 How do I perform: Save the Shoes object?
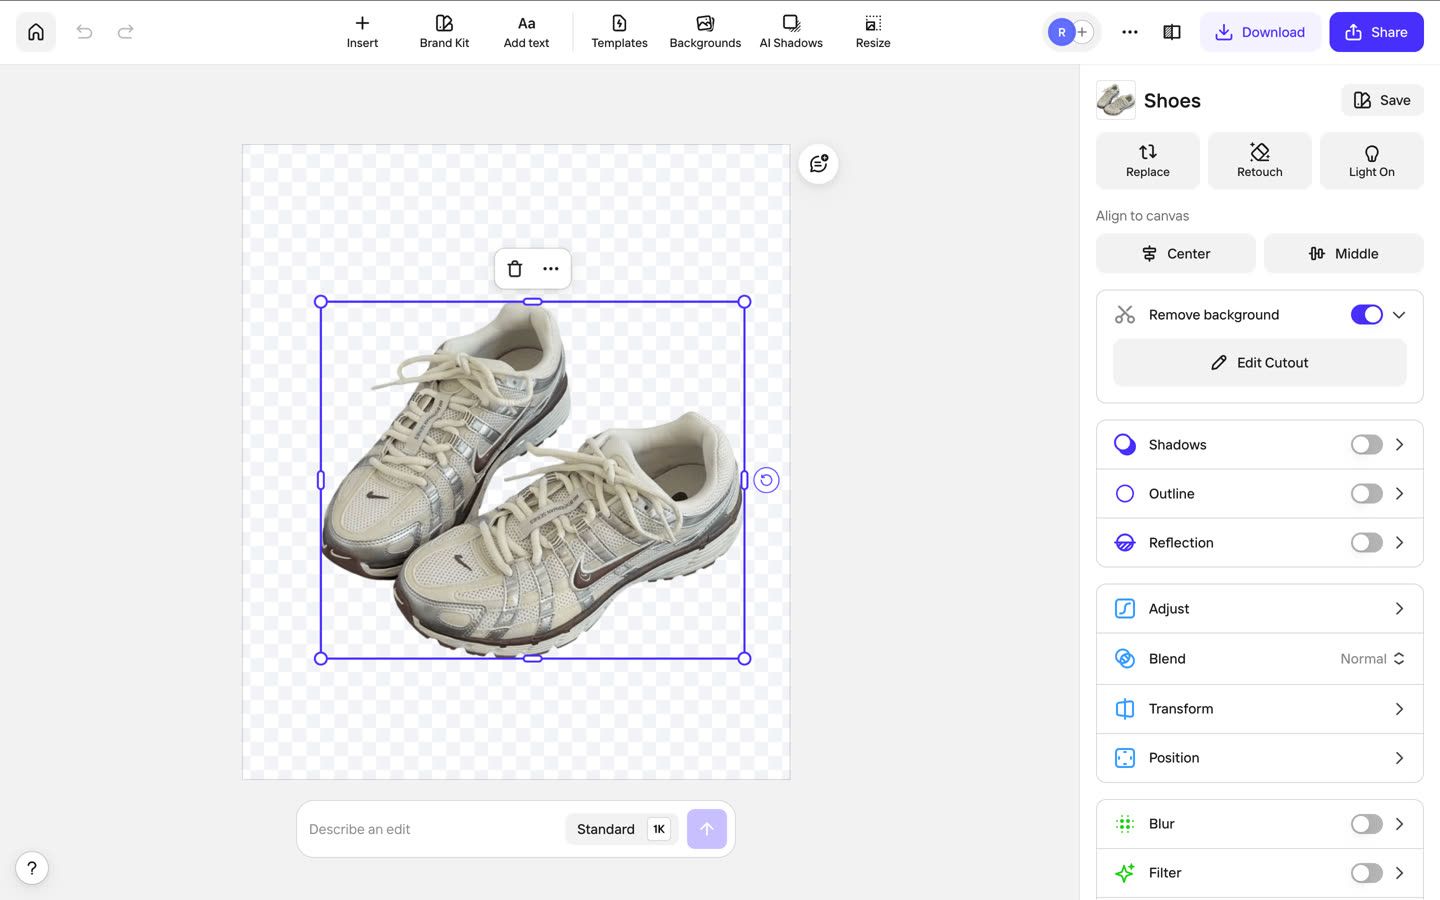(1382, 100)
